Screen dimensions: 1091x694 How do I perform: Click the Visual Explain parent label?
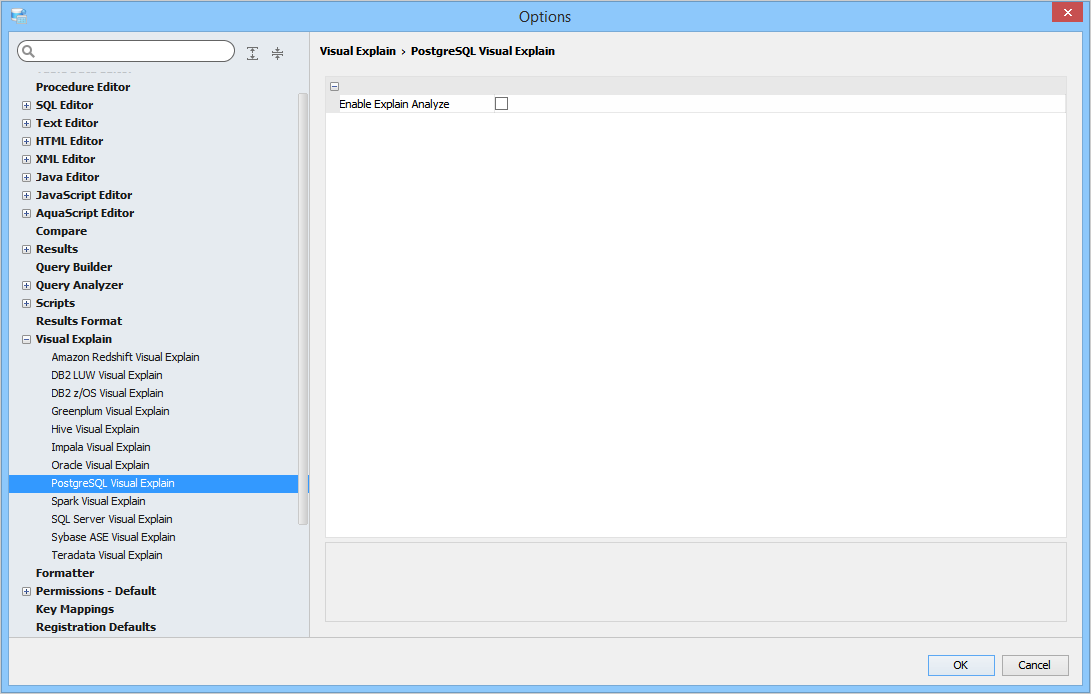[x=74, y=339]
